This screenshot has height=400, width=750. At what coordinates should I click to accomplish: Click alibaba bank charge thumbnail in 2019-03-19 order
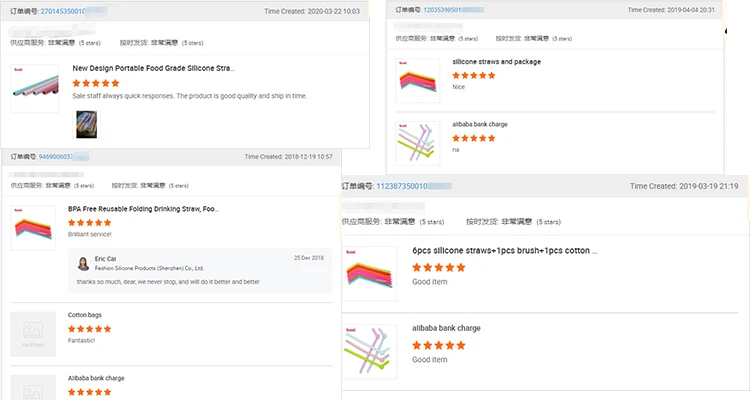point(369,352)
